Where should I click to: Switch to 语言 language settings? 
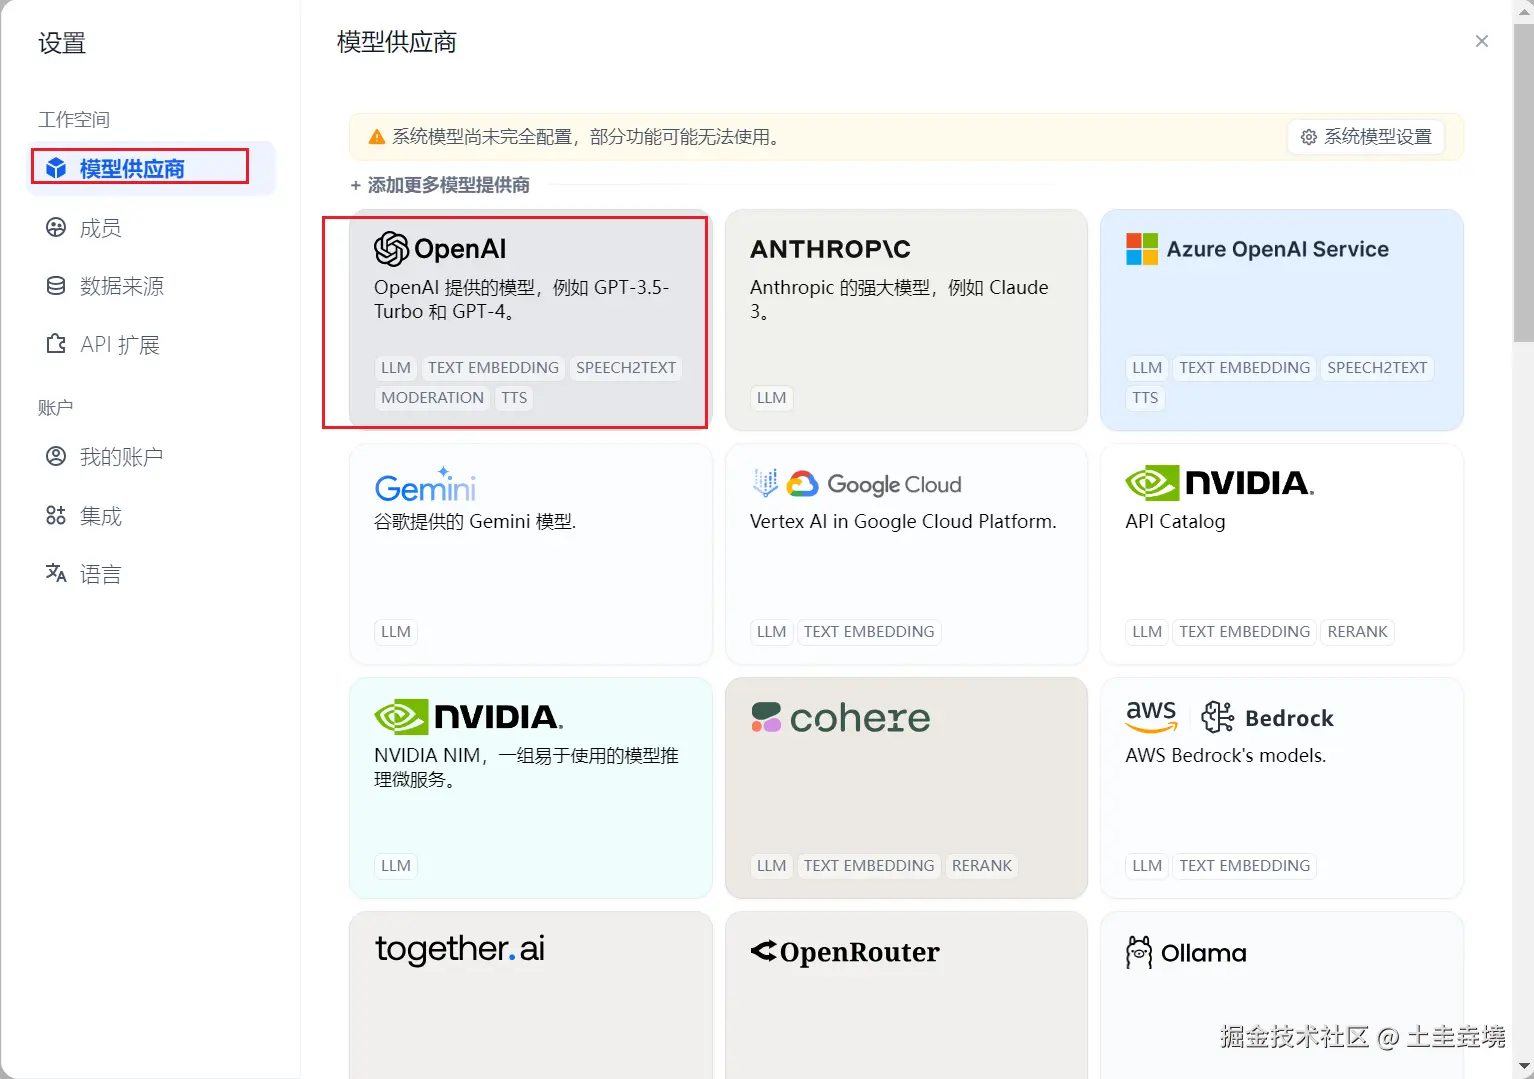tap(100, 574)
